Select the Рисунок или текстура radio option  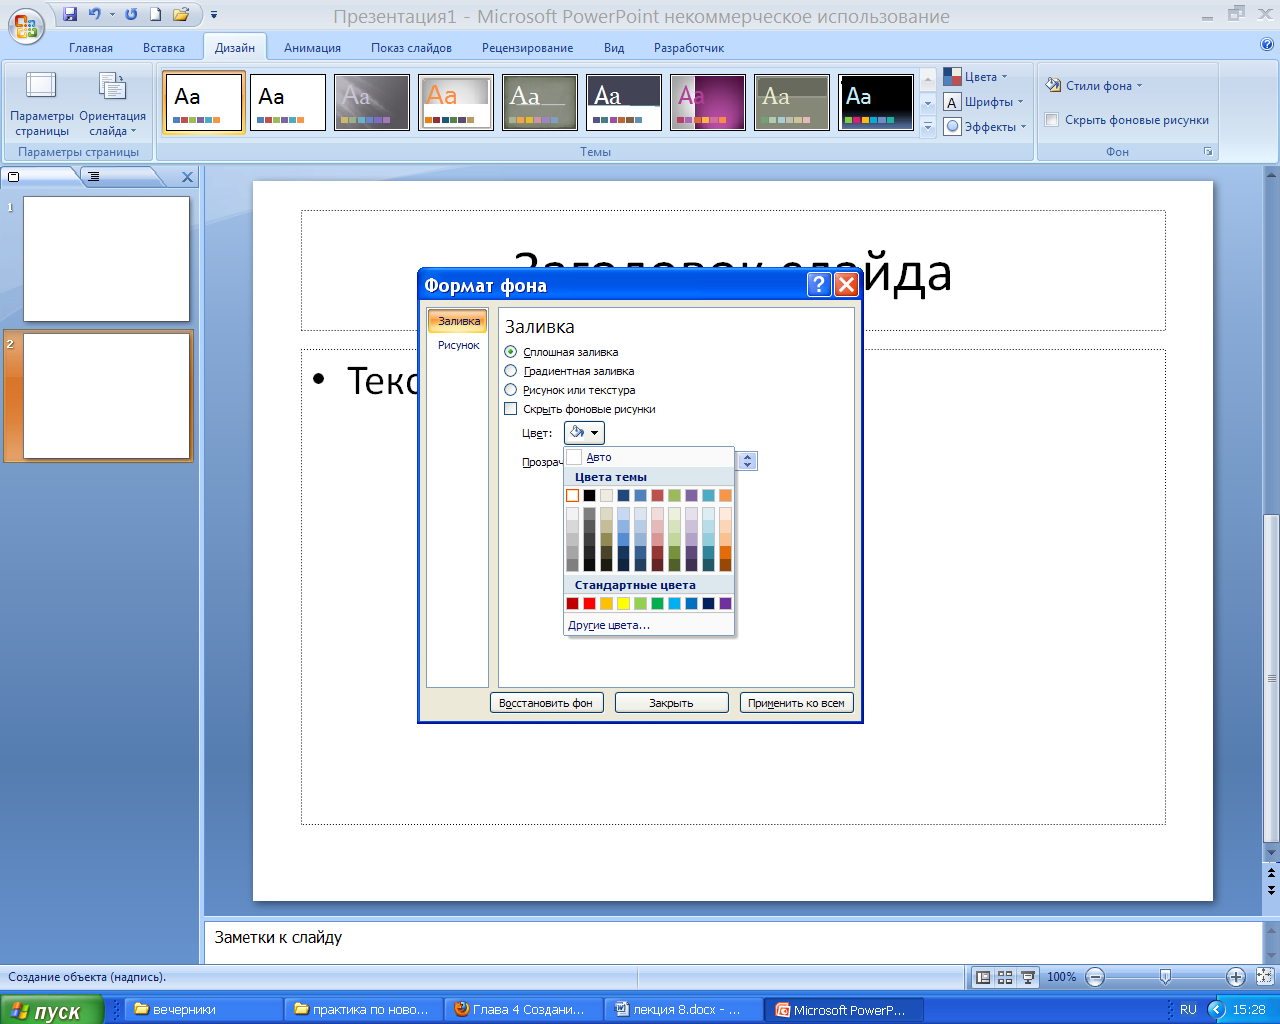570,390
